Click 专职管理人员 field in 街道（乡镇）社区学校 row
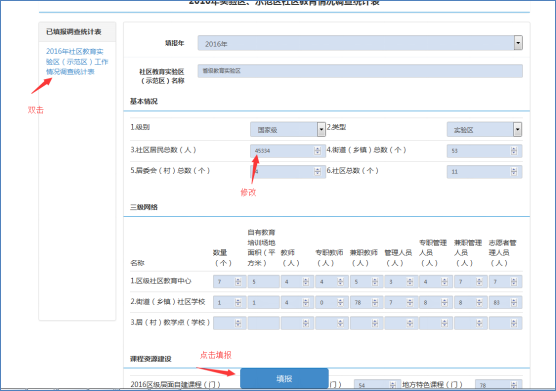The width and height of the screenshot is (556, 391). (436, 302)
